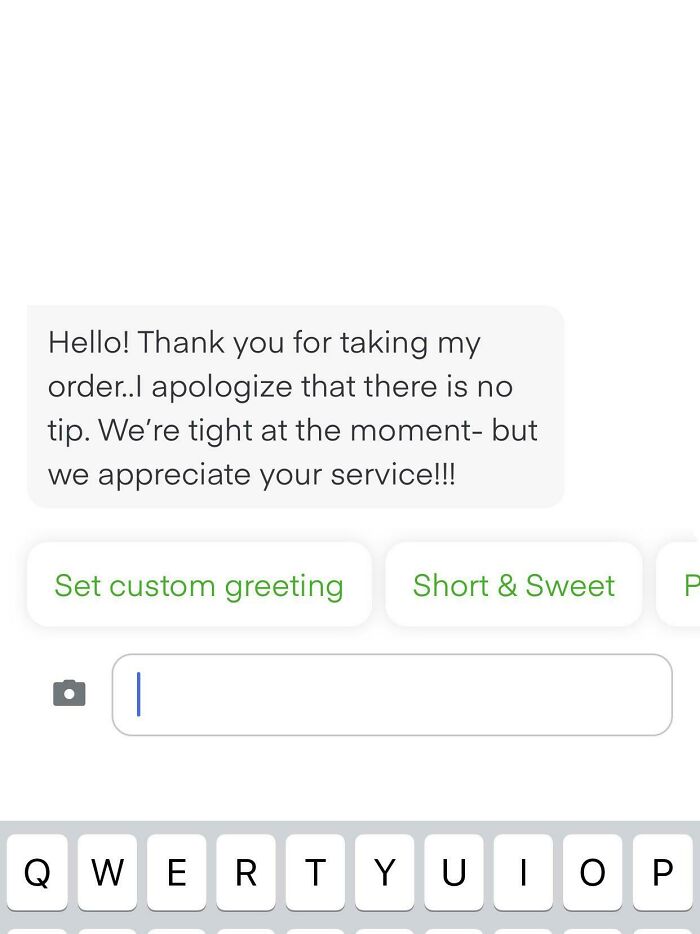Tap the camera icon to attach a photo
700x934 pixels.
click(x=68, y=693)
